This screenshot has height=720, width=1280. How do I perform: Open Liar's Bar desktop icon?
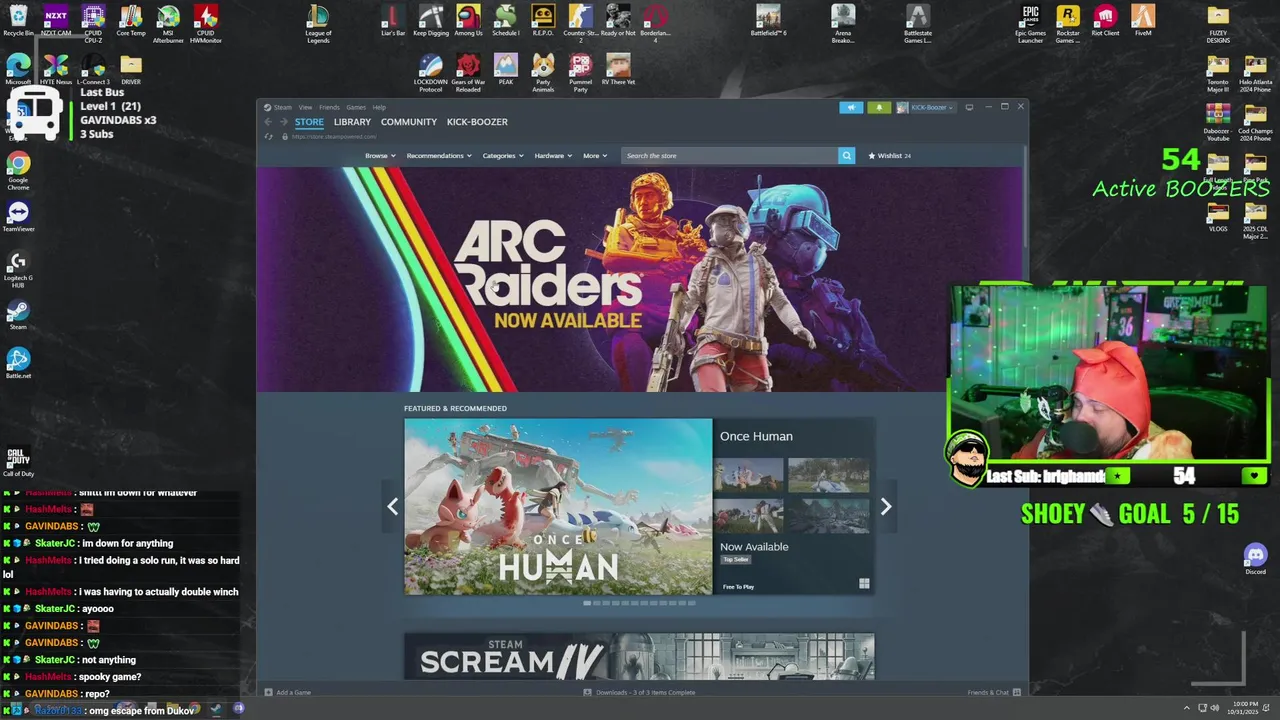tap(393, 21)
